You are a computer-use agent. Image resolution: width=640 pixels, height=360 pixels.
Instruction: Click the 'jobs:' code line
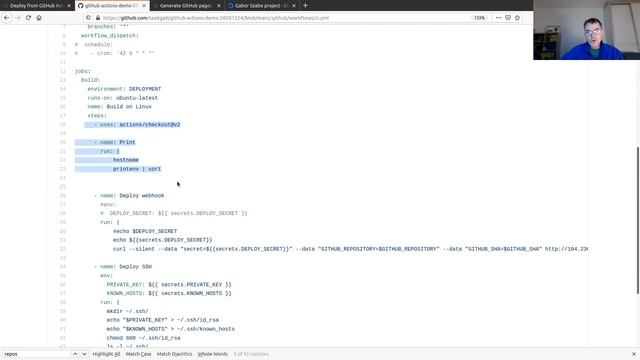tap(83, 71)
